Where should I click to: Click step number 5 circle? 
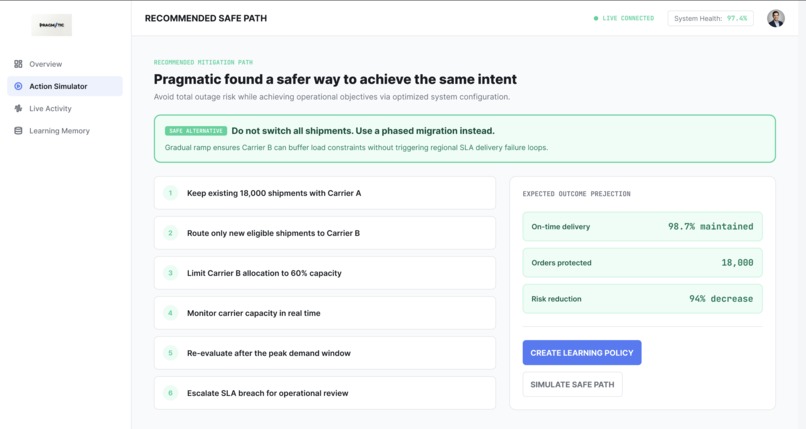pos(171,353)
